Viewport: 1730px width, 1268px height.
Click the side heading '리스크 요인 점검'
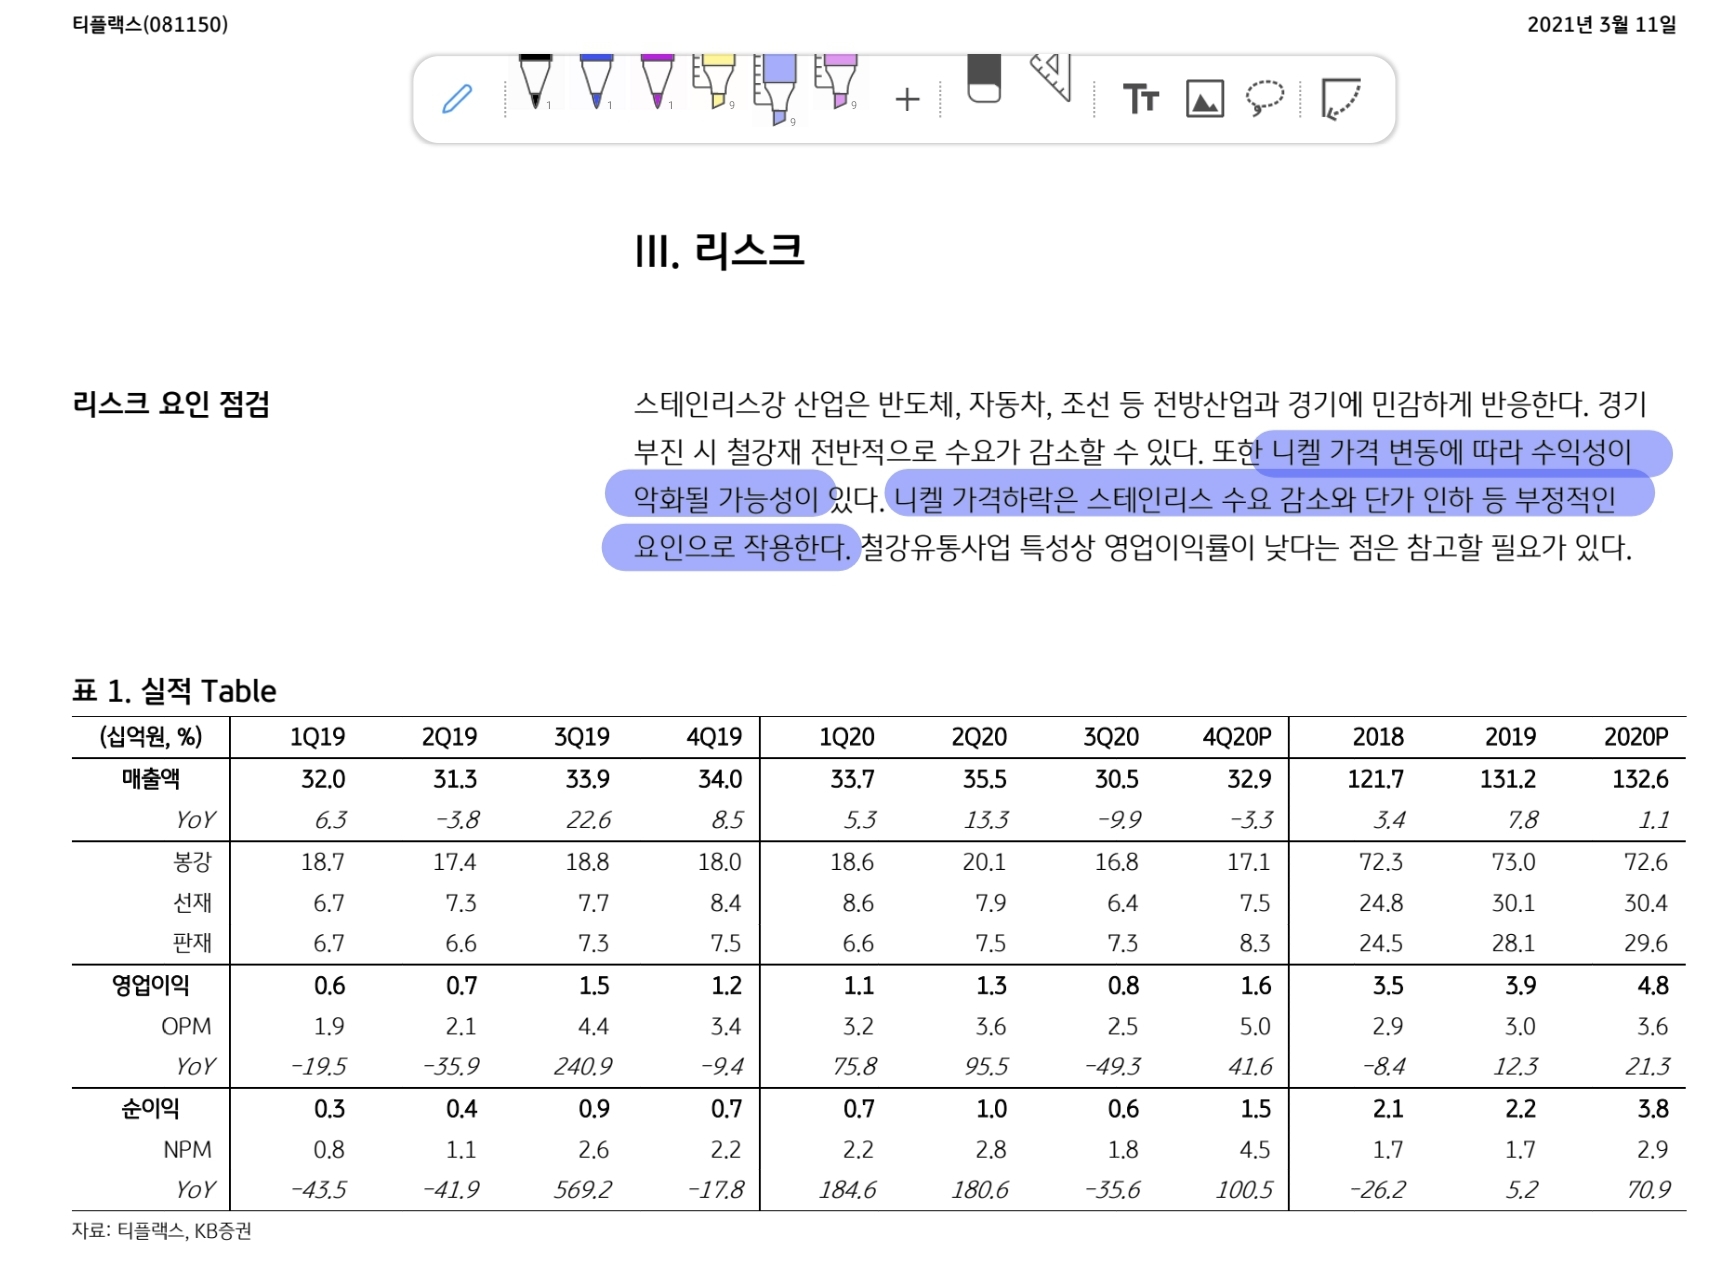171,404
